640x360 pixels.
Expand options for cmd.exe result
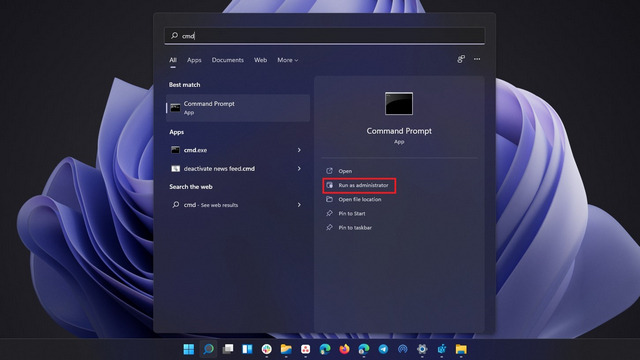point(299,150)
